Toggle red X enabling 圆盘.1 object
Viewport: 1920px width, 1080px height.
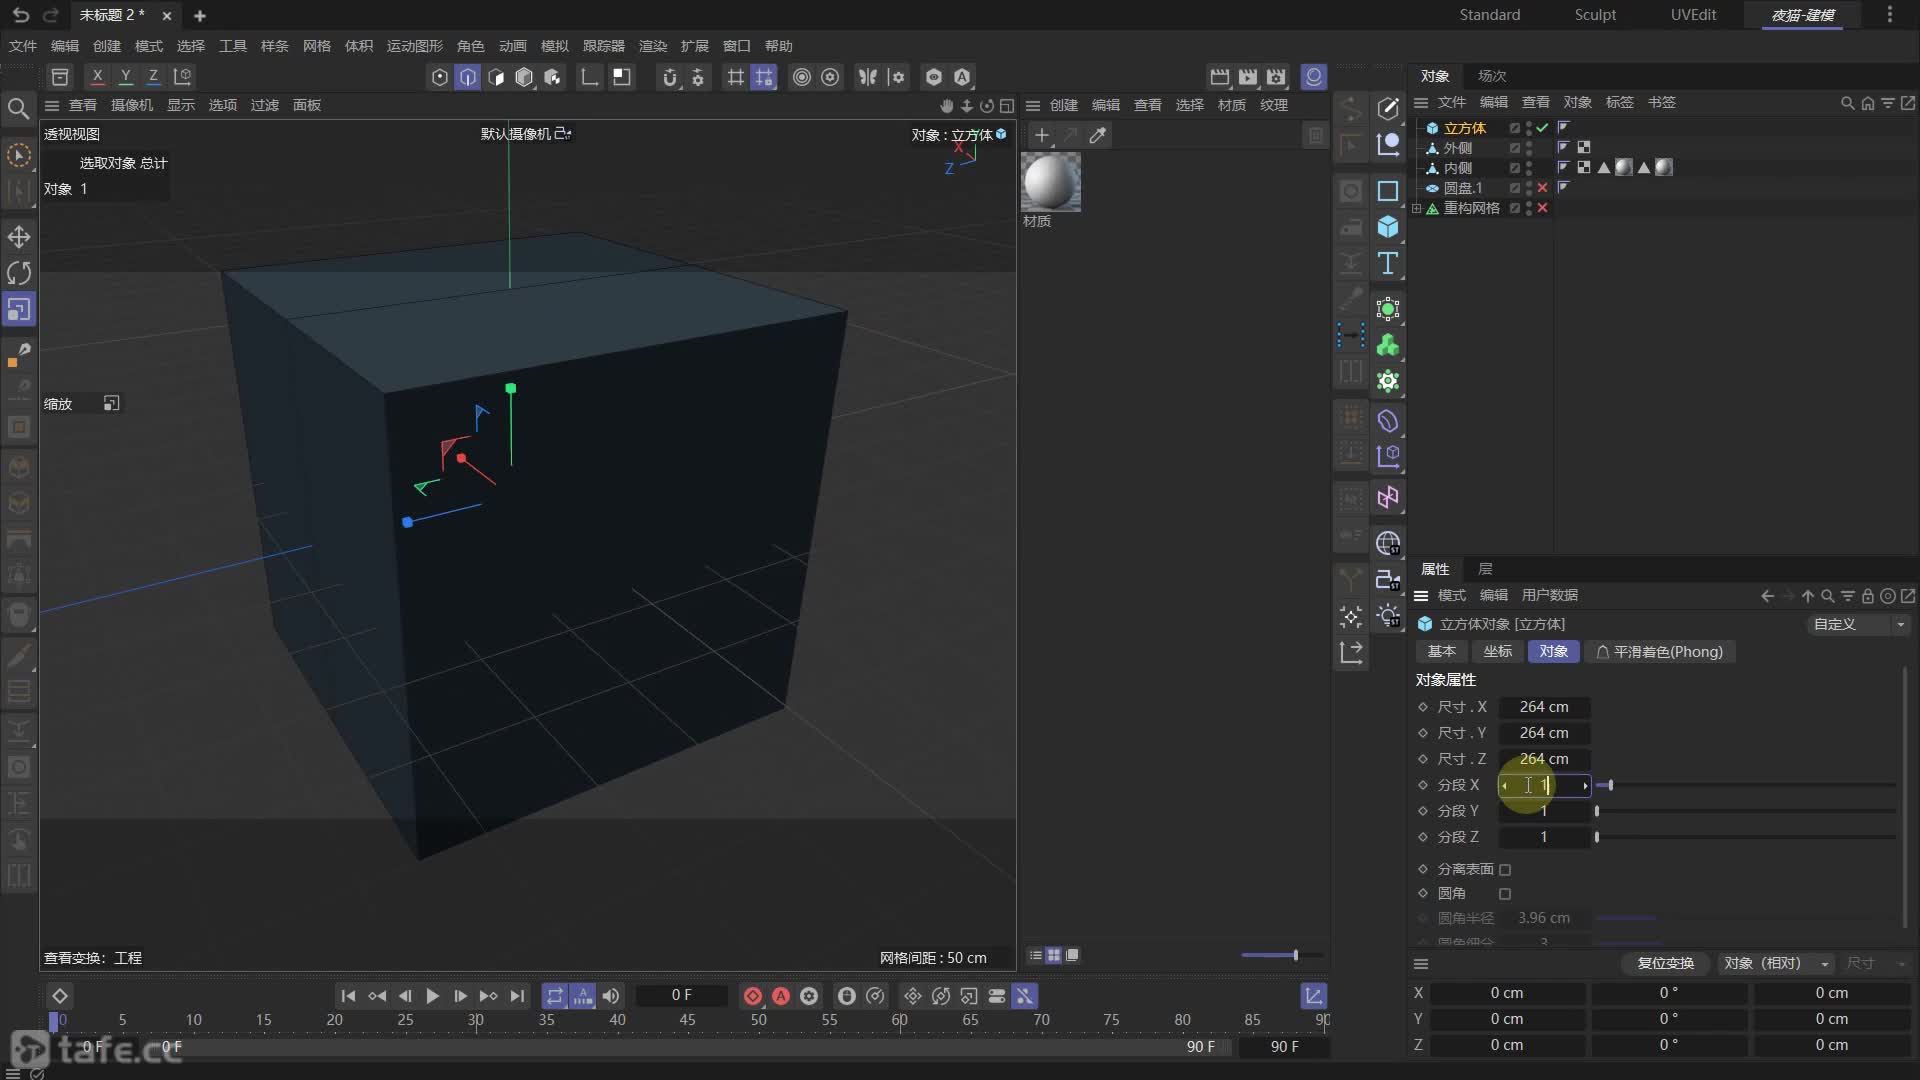[1542, 188]
